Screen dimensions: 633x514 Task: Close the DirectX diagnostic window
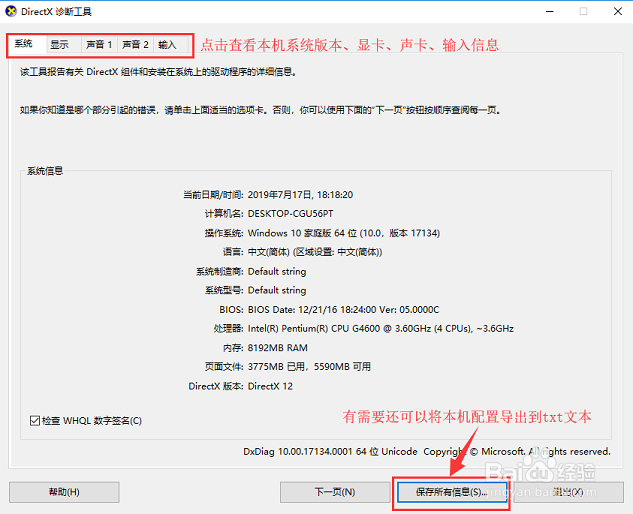click(x=618, y=11)
